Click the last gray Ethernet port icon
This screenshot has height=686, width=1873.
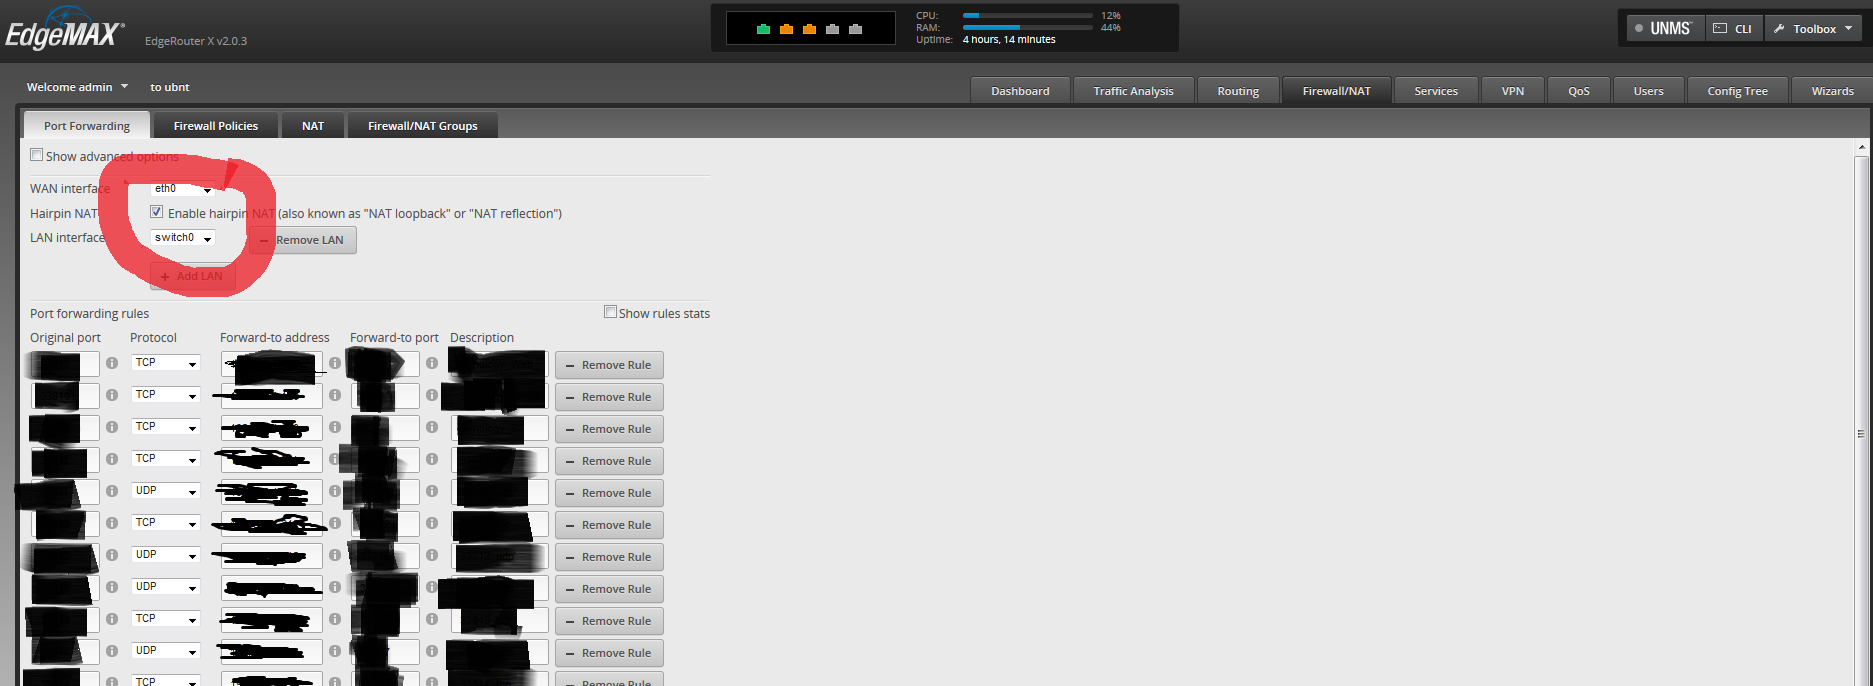[855, 29]
